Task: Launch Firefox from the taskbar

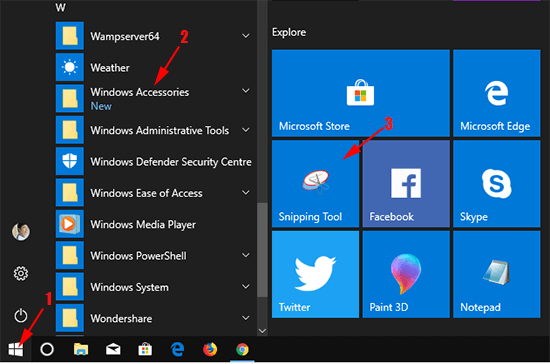Action: (210, 349)
